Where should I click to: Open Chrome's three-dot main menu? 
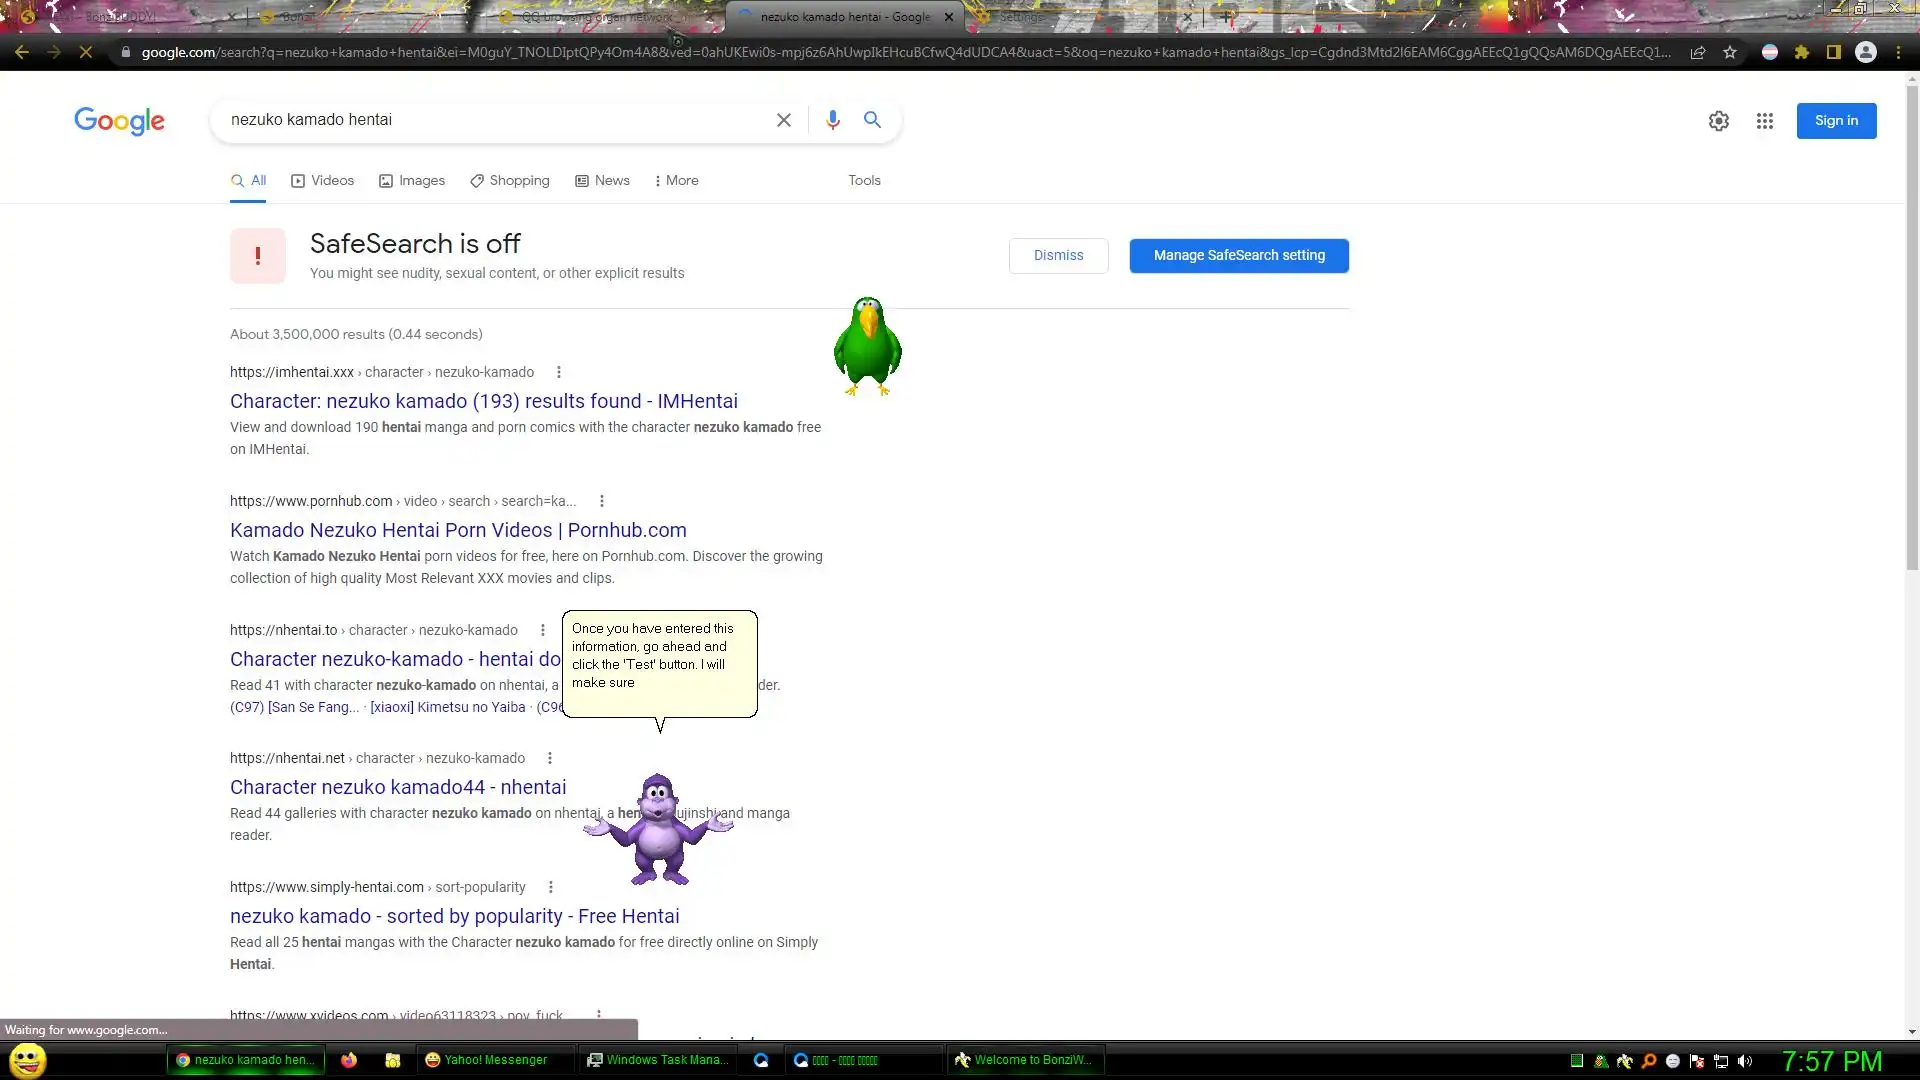coord(1898,52)
